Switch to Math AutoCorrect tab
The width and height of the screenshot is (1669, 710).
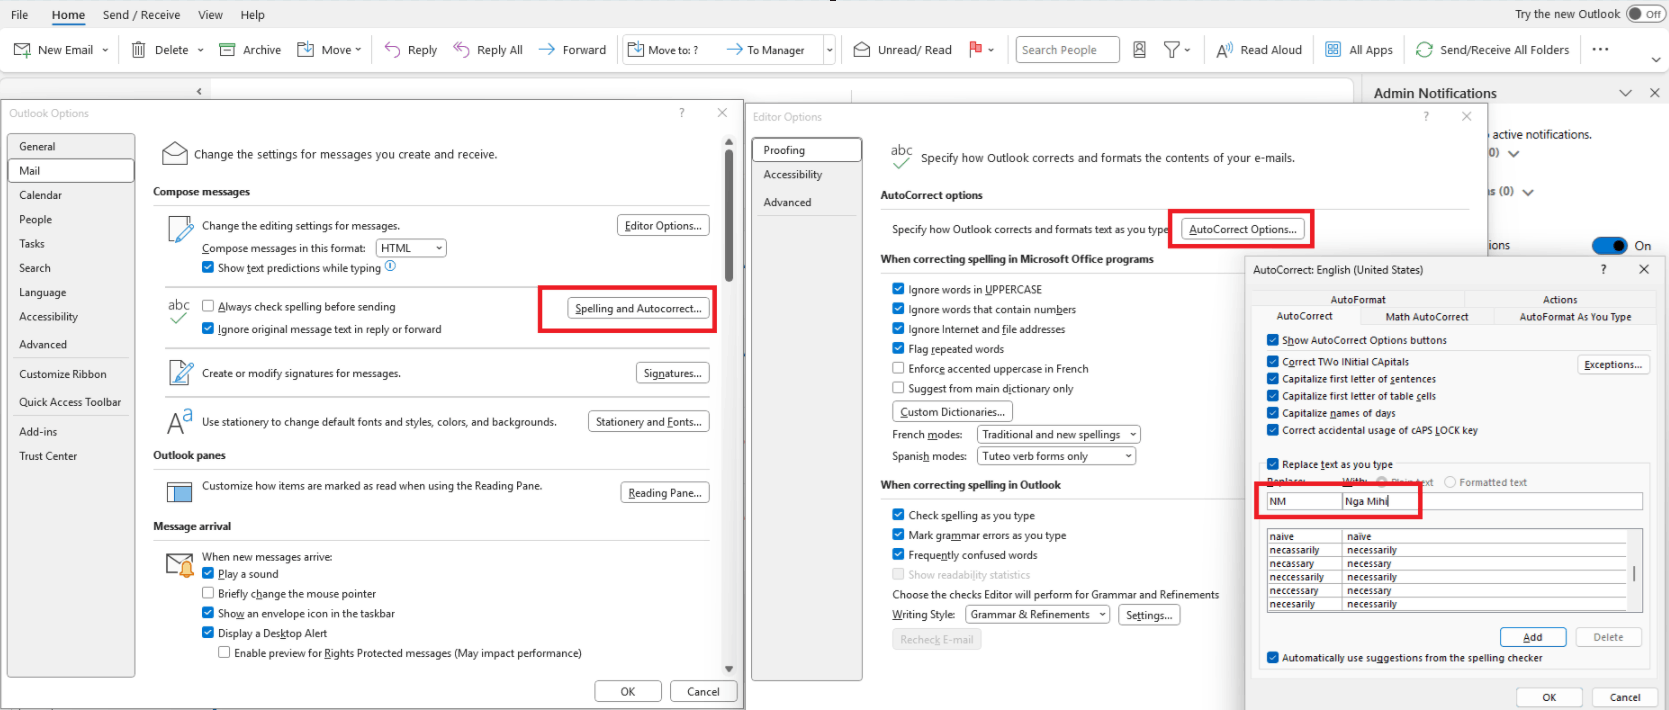[x=1427, y=316]
